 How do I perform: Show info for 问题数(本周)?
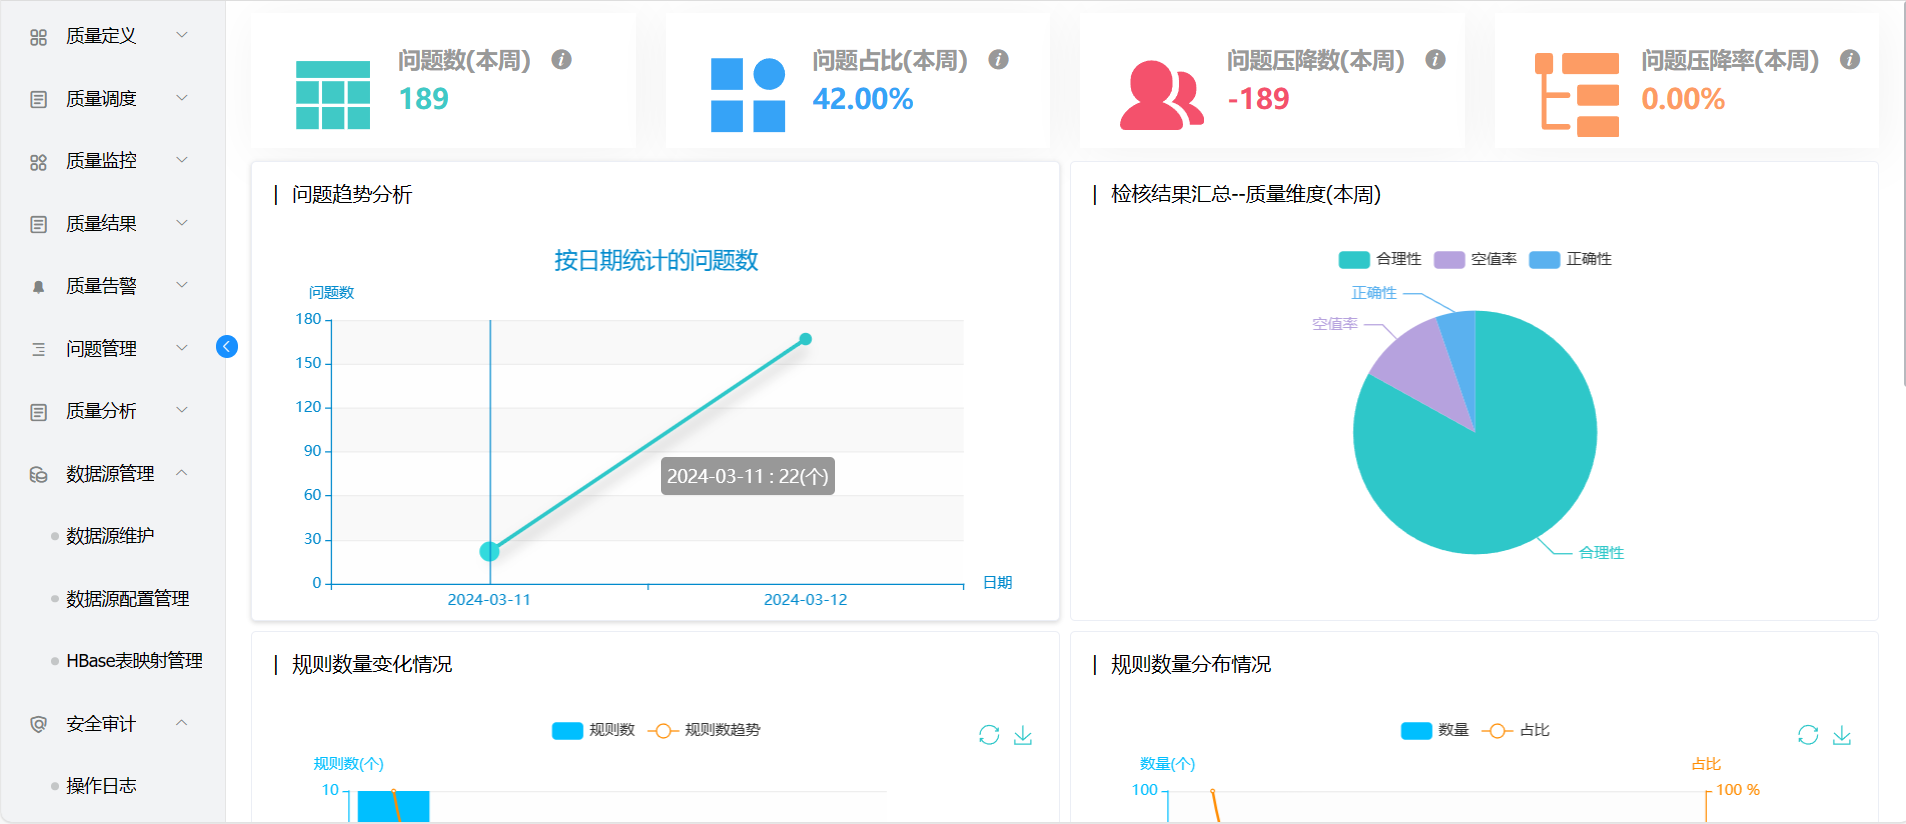(562, 60)
